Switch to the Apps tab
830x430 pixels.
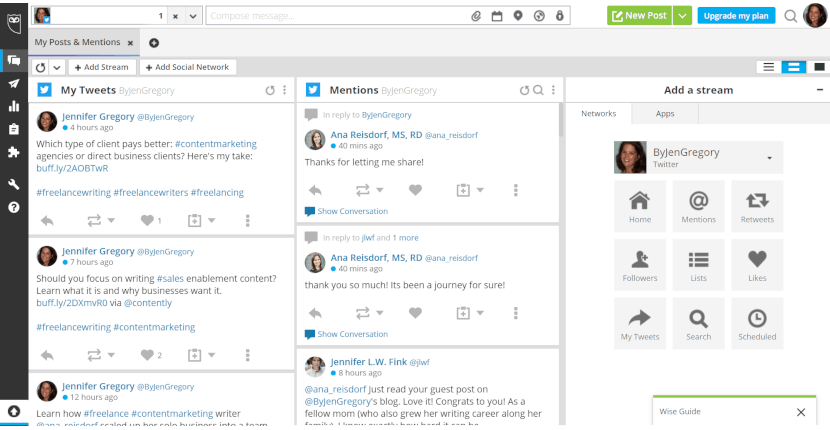[665, 113]
